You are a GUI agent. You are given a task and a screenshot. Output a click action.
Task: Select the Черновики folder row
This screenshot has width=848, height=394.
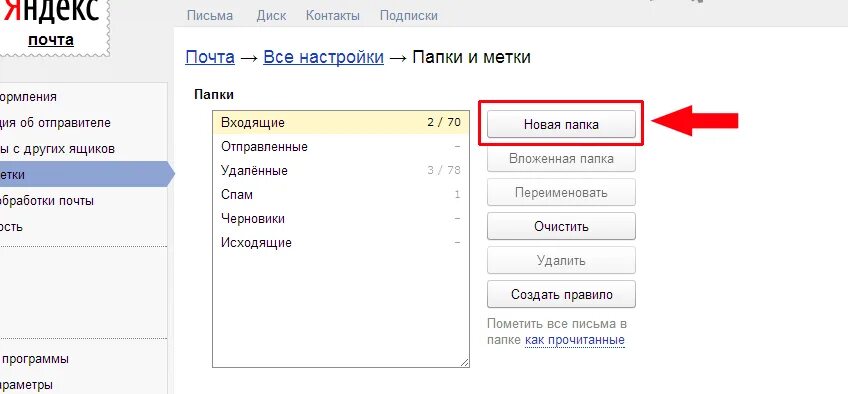[341, 219]
